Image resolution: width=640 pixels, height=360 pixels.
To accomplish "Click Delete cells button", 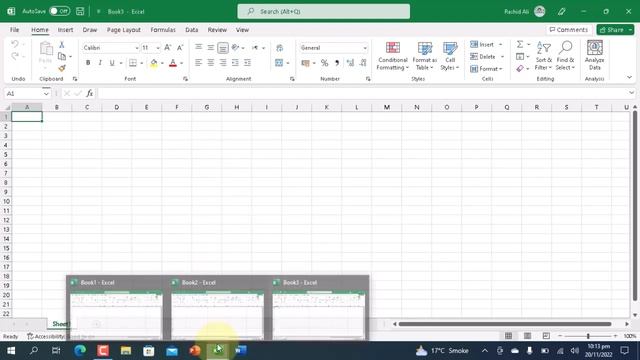I will (483, 57).
